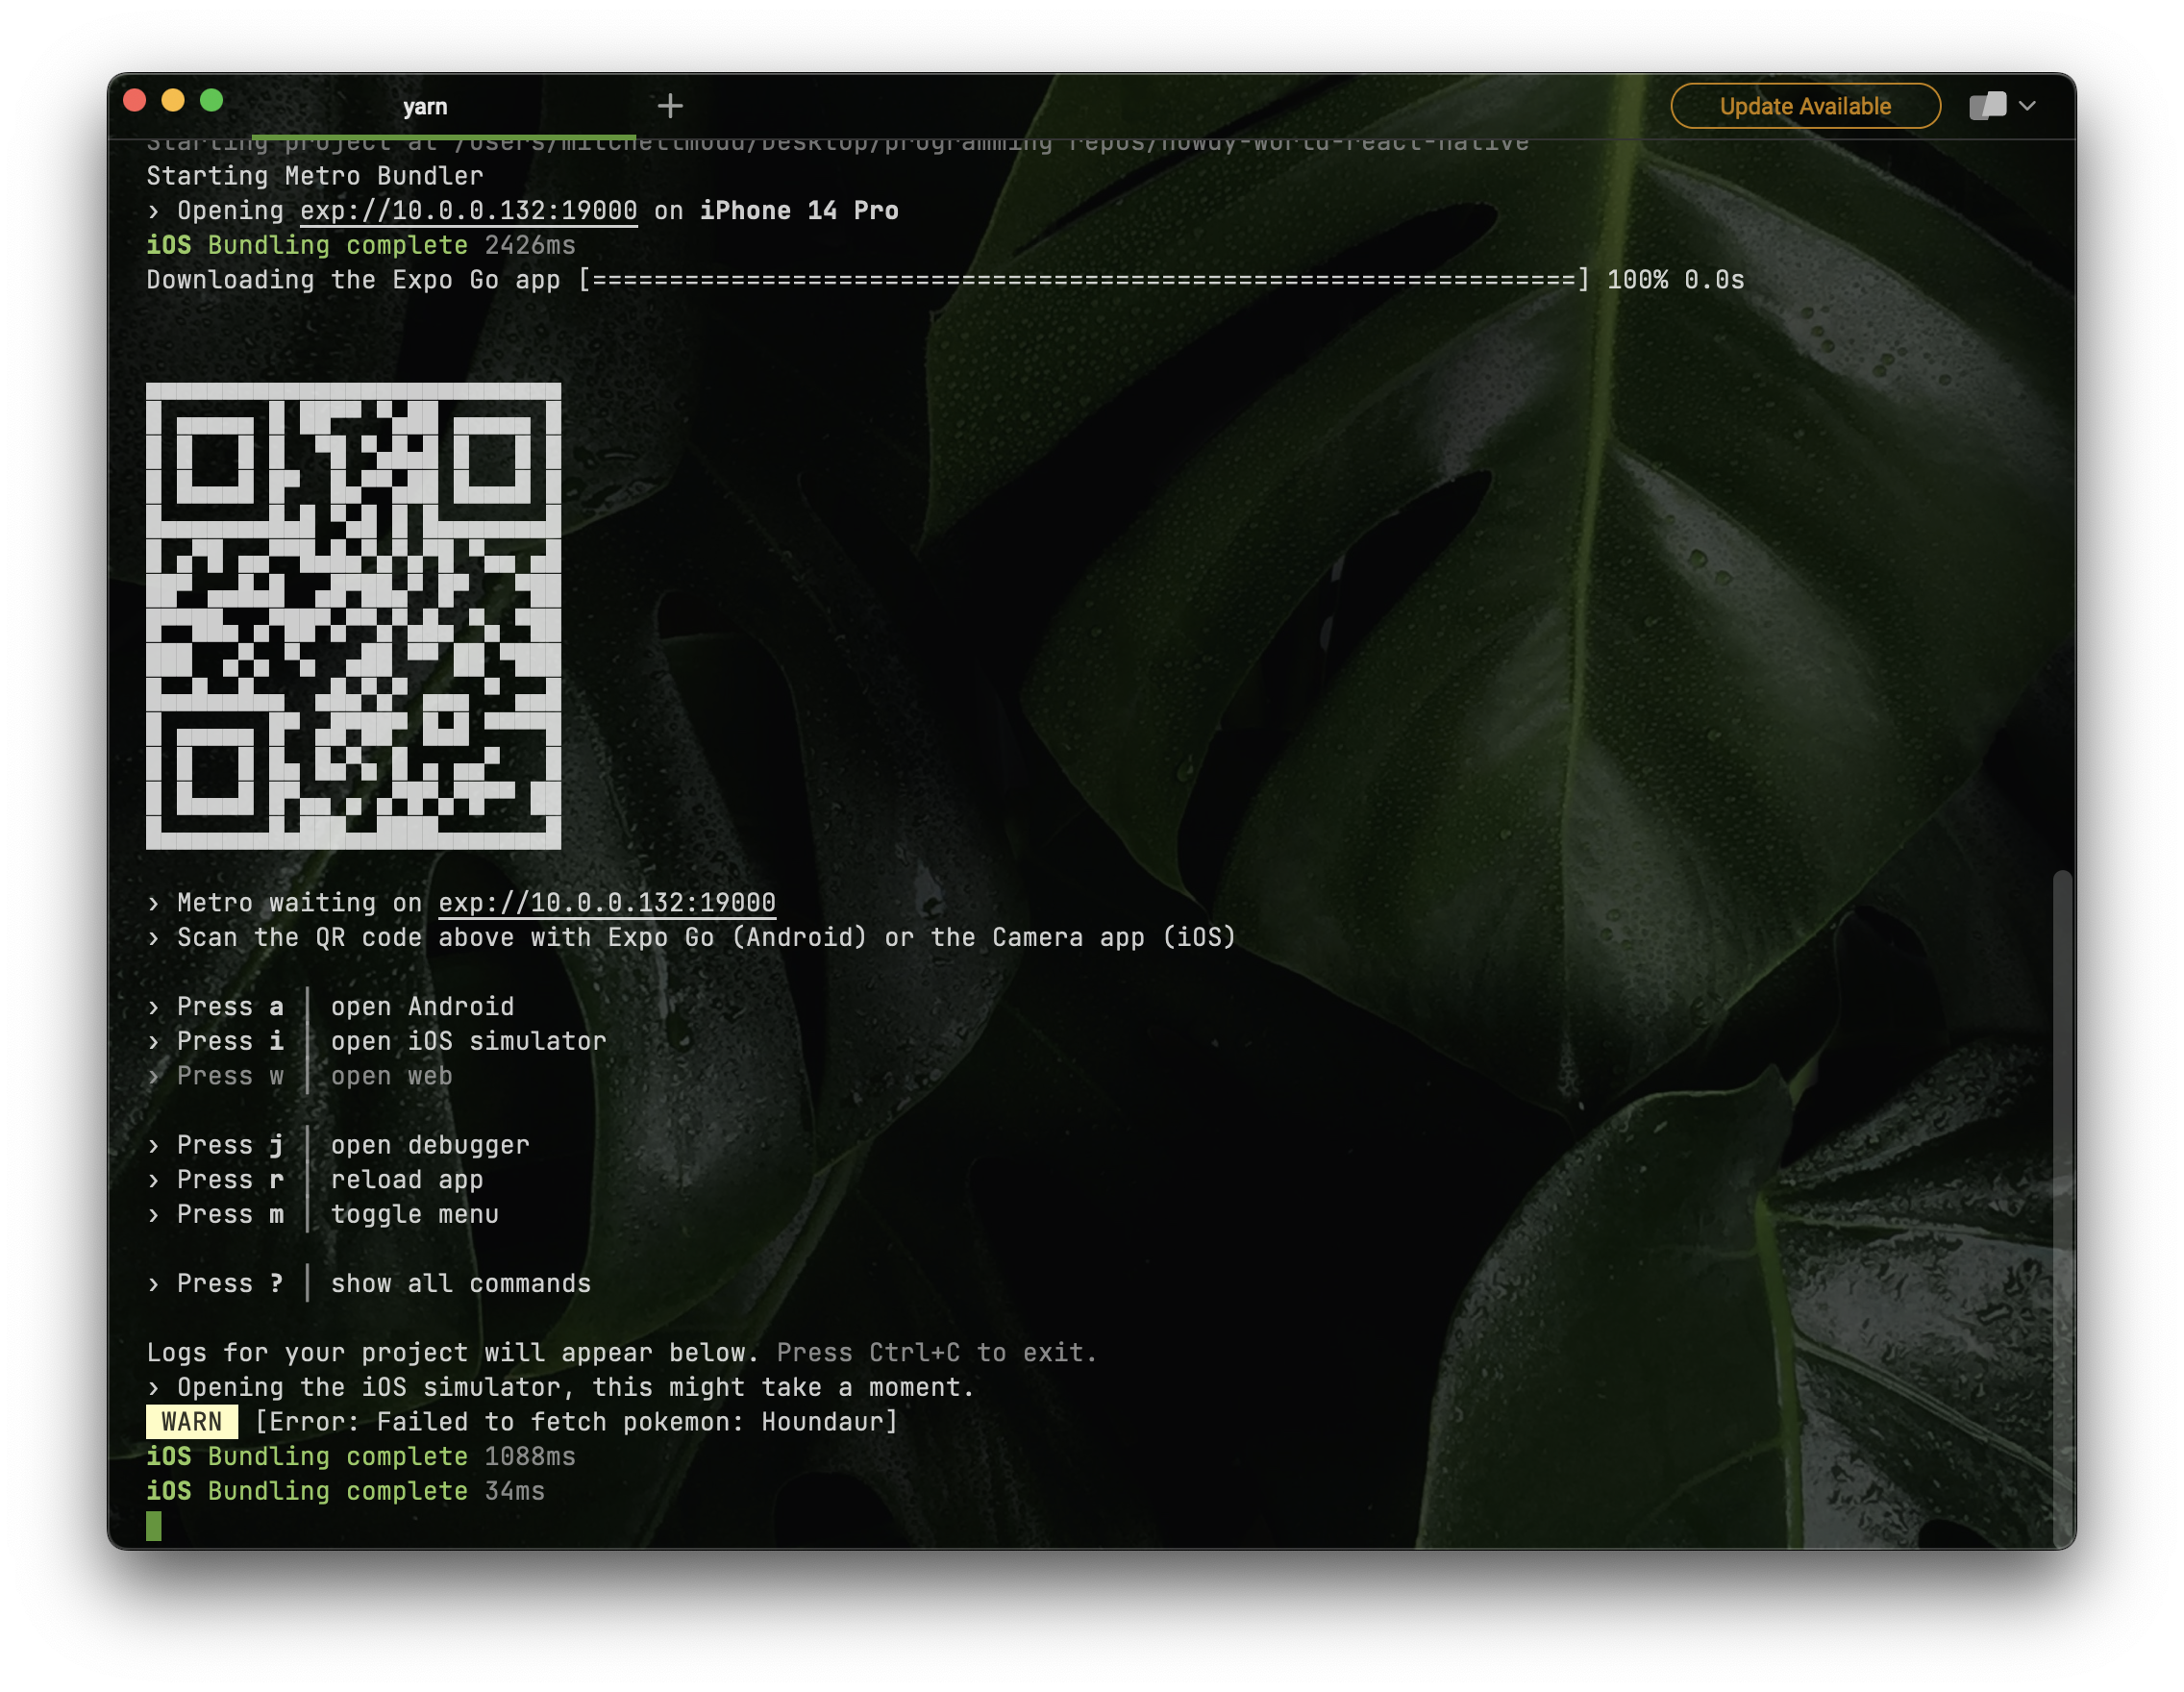The height and width of the screenshot is (1692, 2184).
Task: Minimize the window with yellow button
Action: [x=173, y=100]
